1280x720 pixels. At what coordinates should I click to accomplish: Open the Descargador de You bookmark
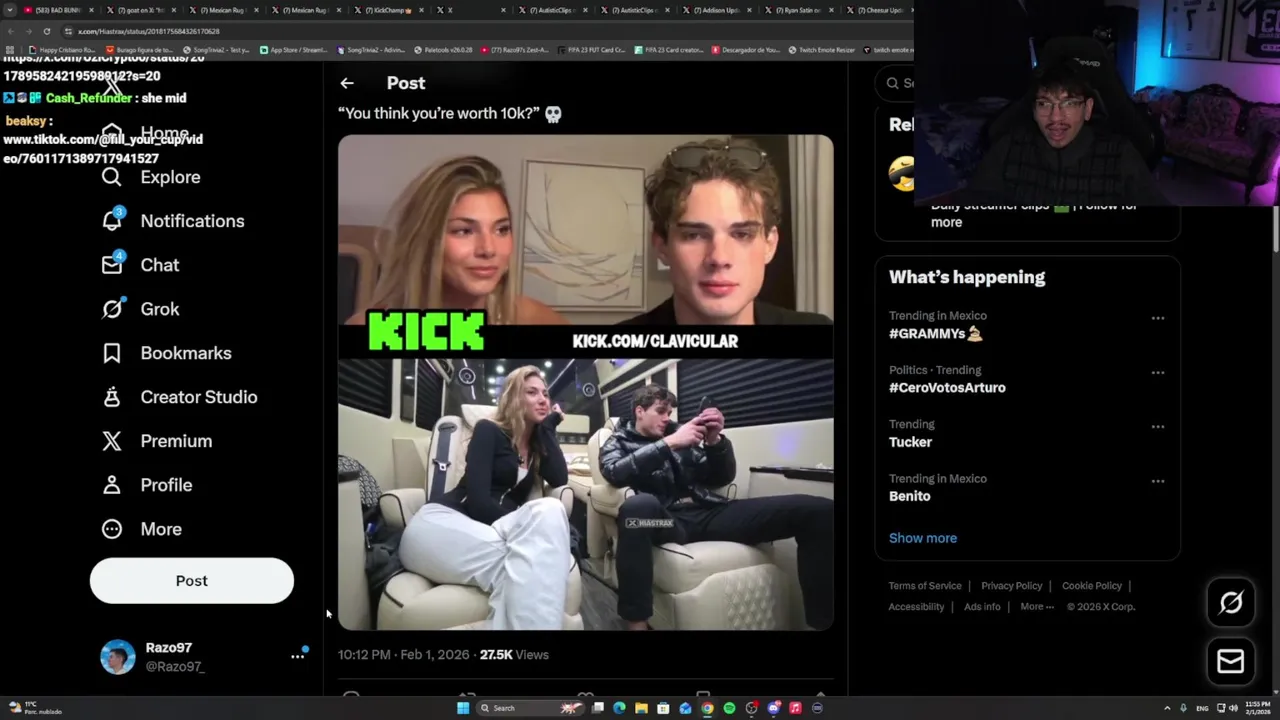[x=745, y=50]
